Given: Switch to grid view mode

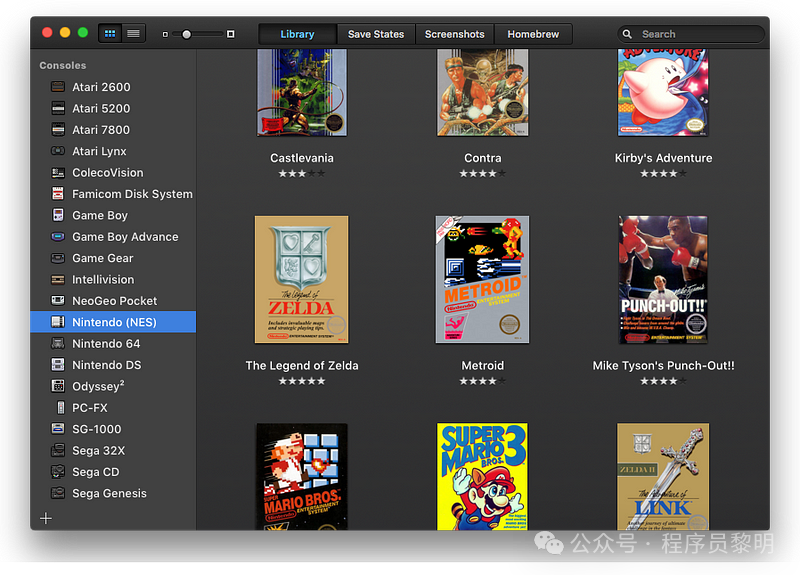Looking at the screenshot, I should [x=110, y=34].
